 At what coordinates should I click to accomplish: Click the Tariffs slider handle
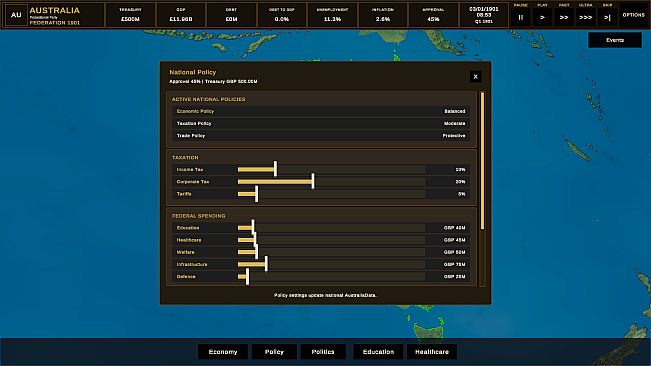(257, 194)
